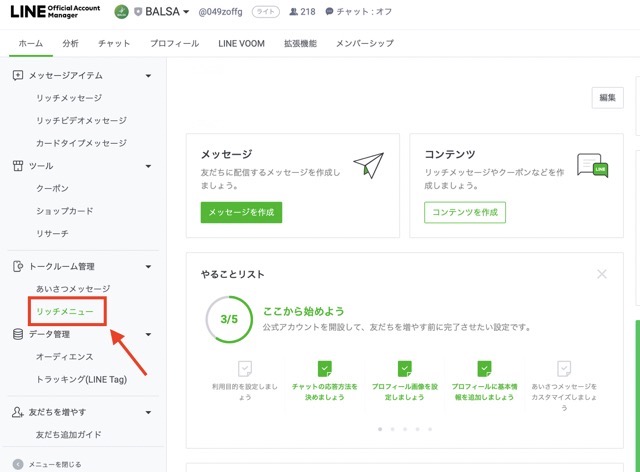Viewport: 640px width, 472px height.
Task: Open リッチメニュー in sidebar
Action: coord(65,311)
